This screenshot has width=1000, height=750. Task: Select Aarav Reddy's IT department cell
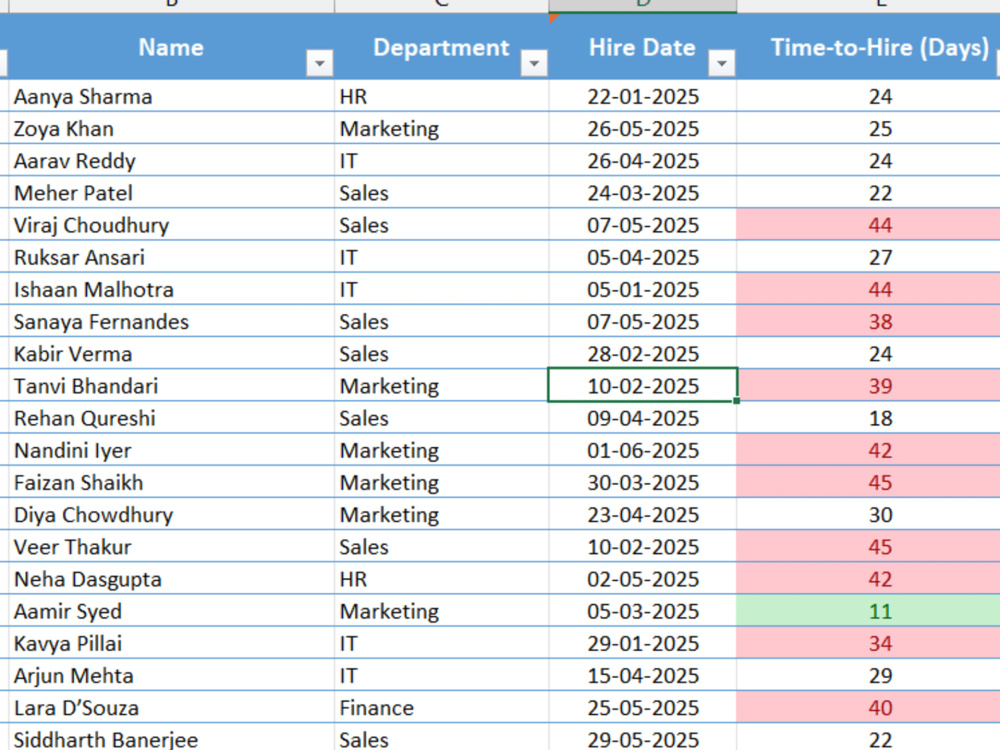click(441, 161)
